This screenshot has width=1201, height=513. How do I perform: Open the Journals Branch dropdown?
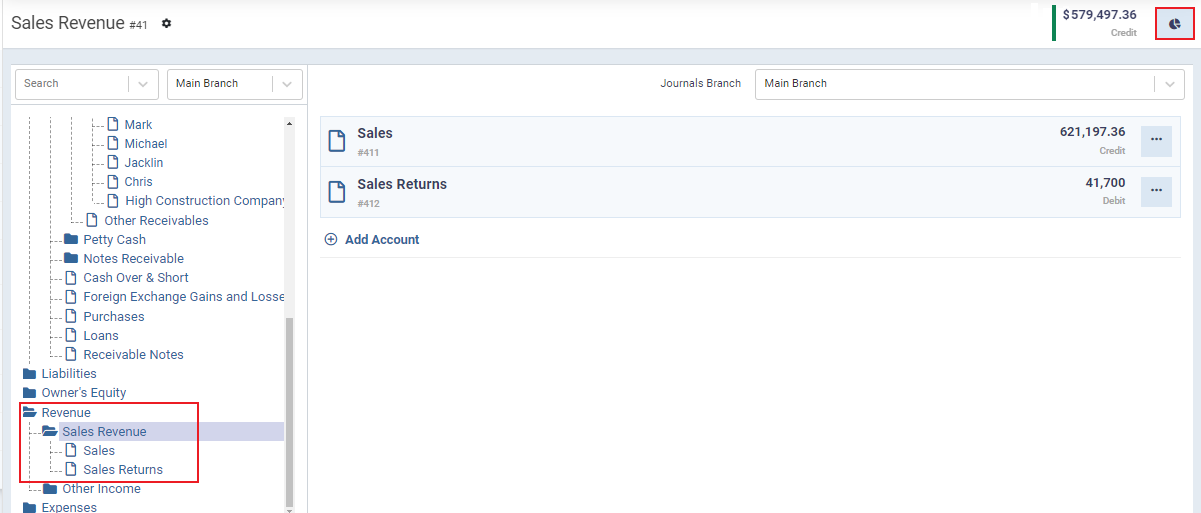pos(970,84)
